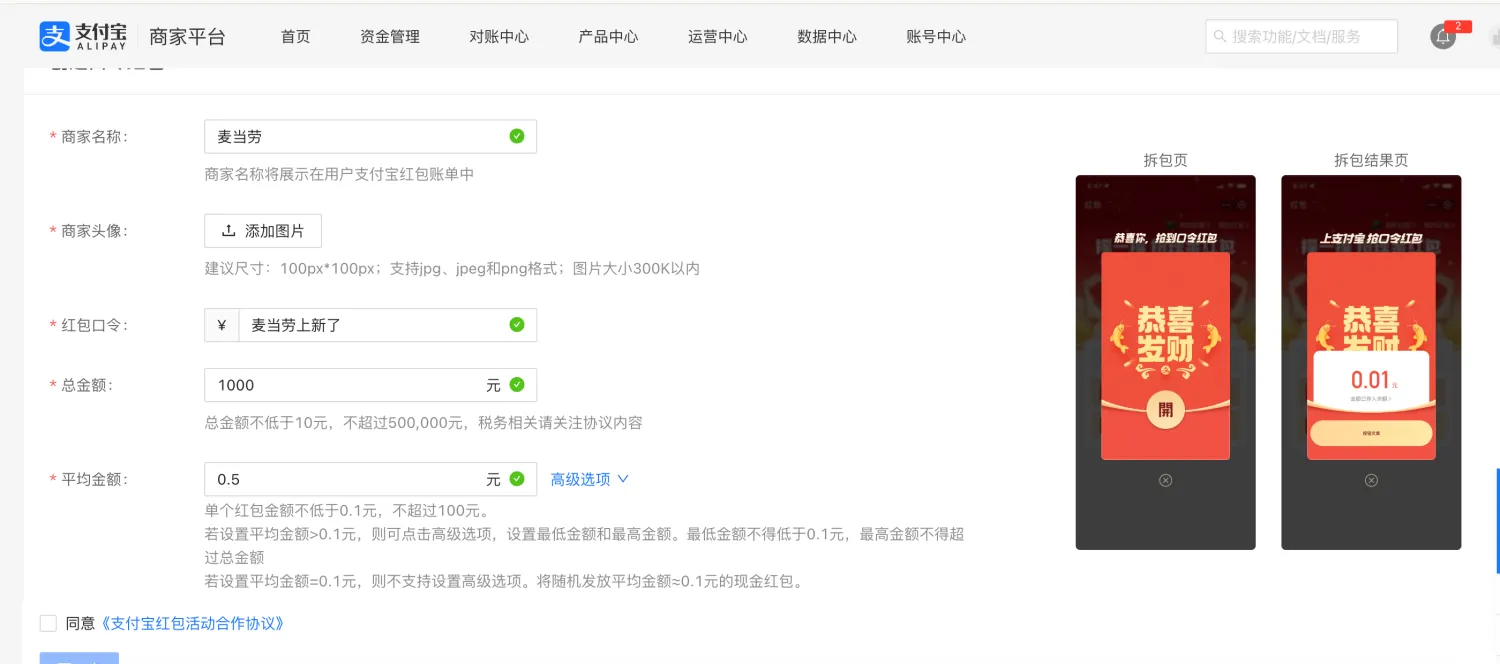1500x664 pixels.
Task: Open the 首页 menu item
Action: point(295,36)
